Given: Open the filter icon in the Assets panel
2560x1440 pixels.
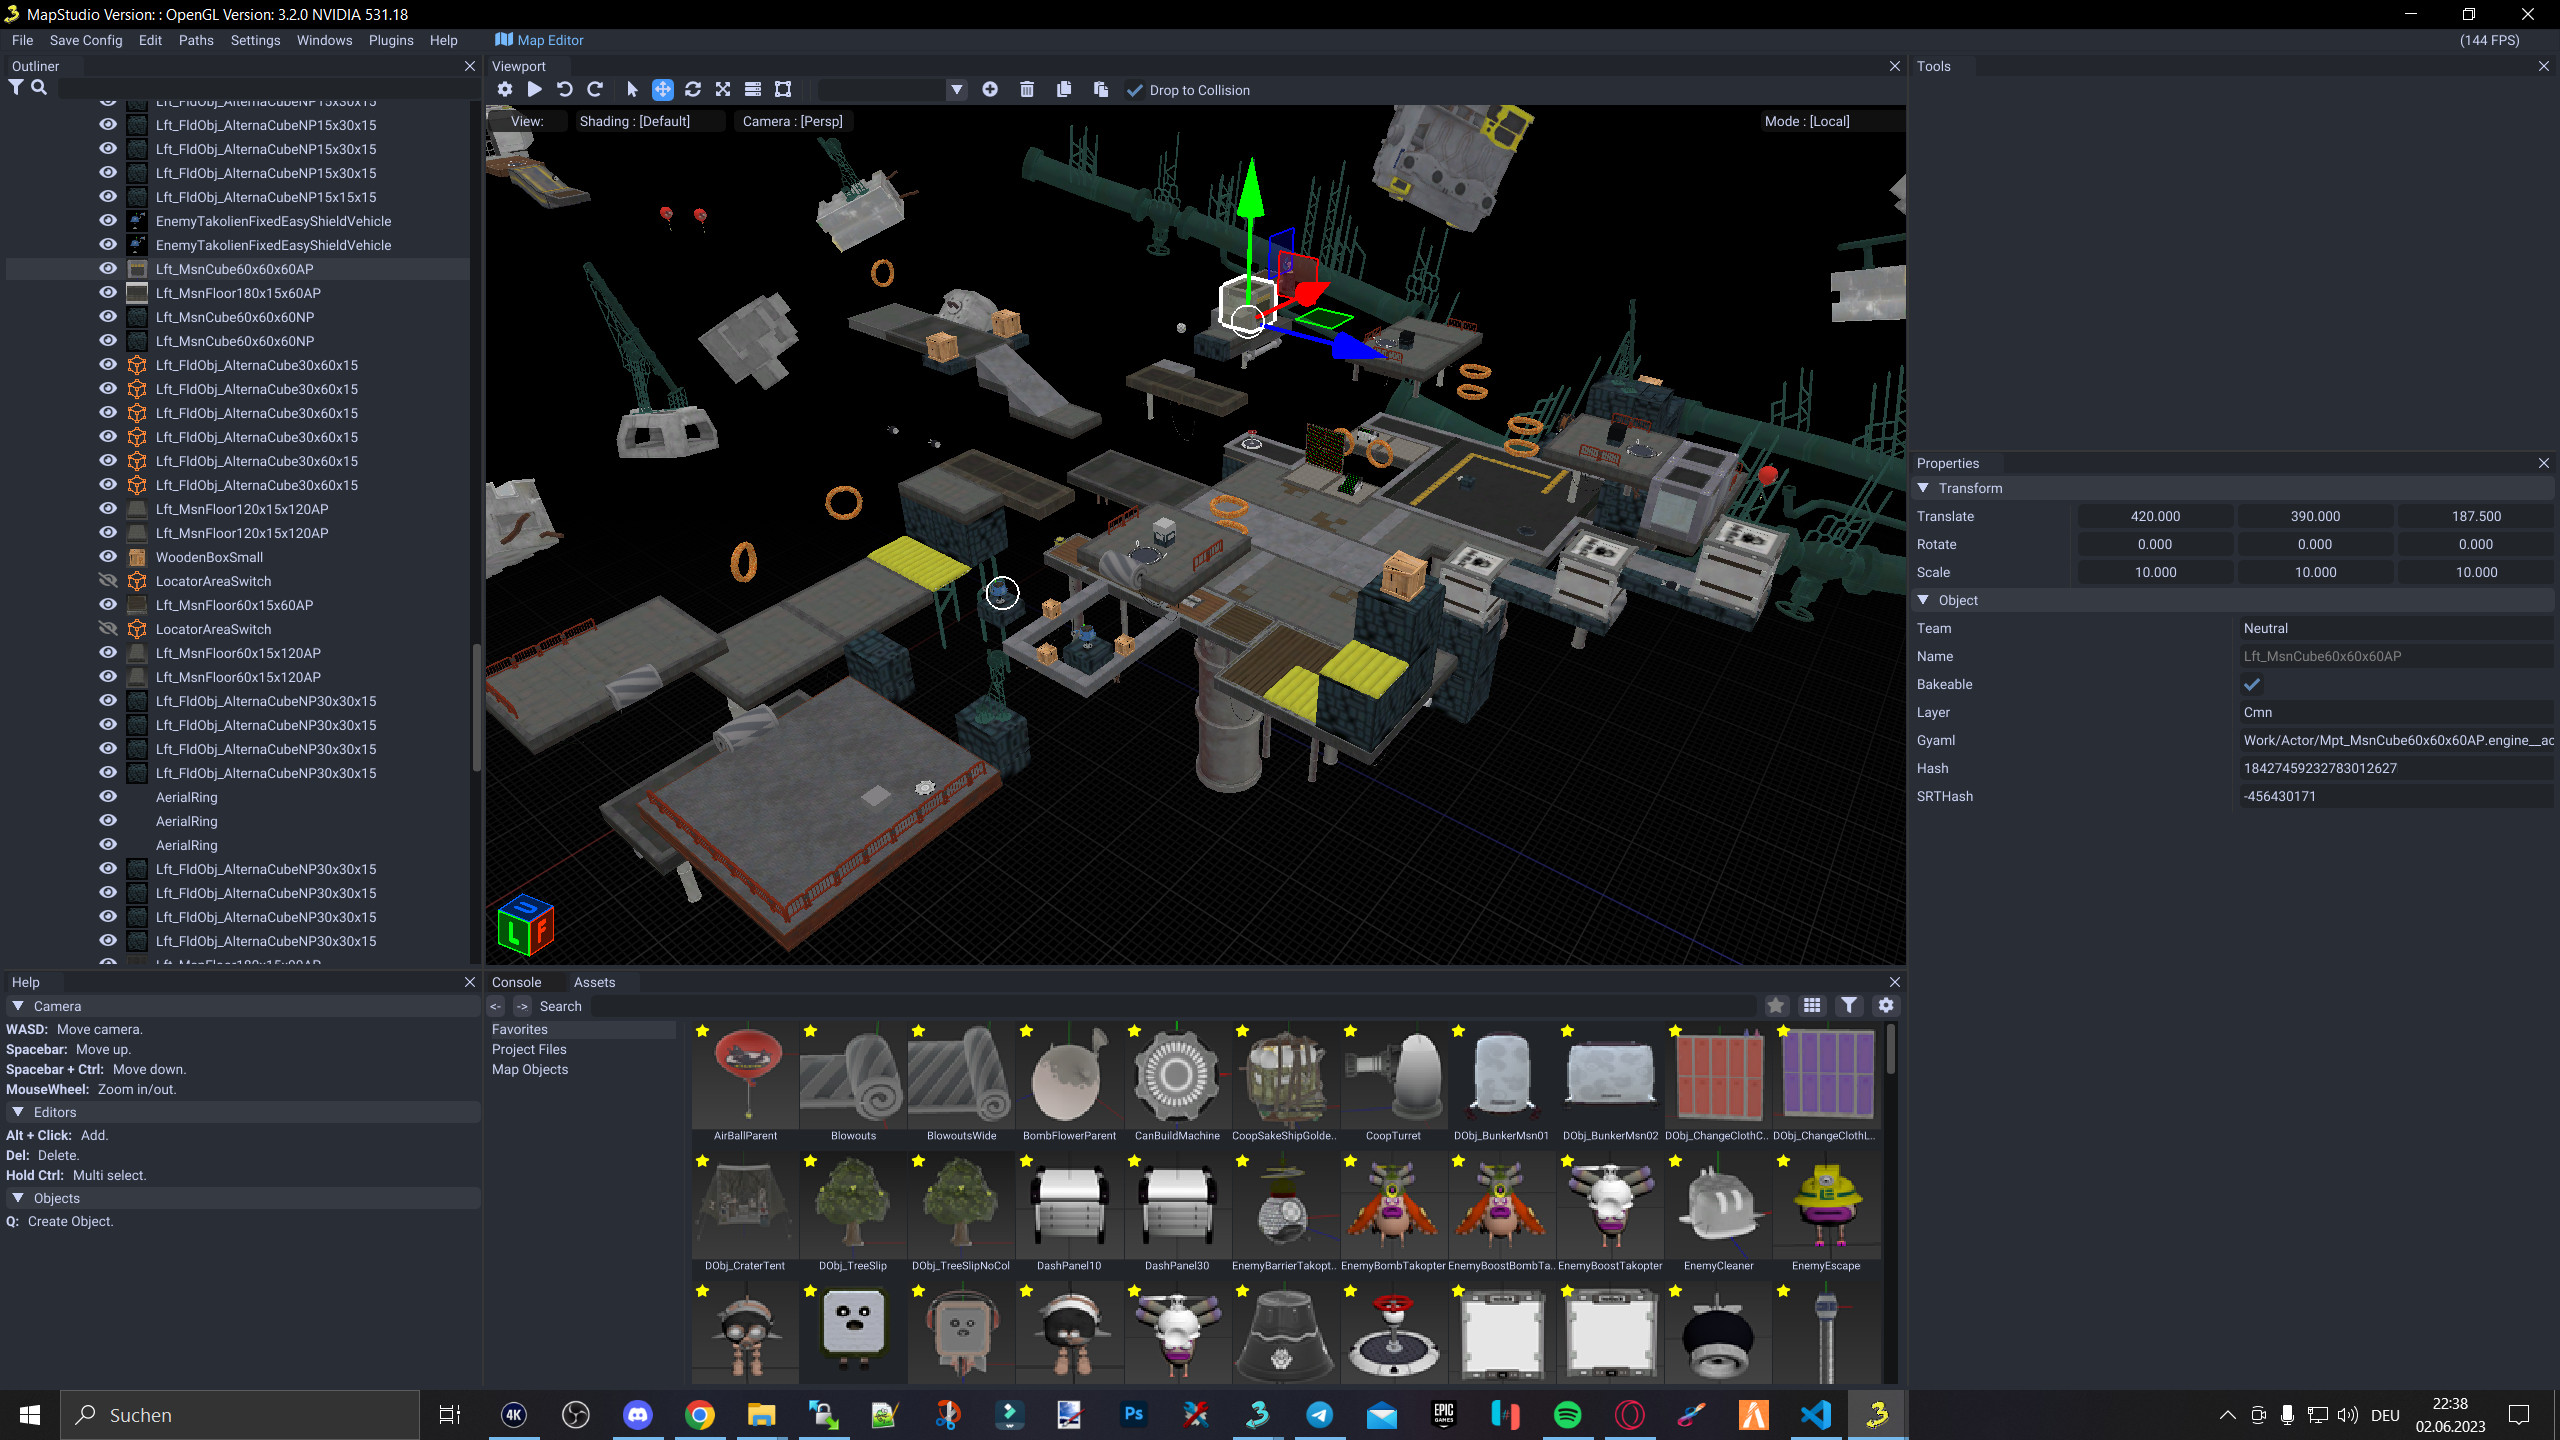Looking at the screenshot, I should point(1849,1005).
